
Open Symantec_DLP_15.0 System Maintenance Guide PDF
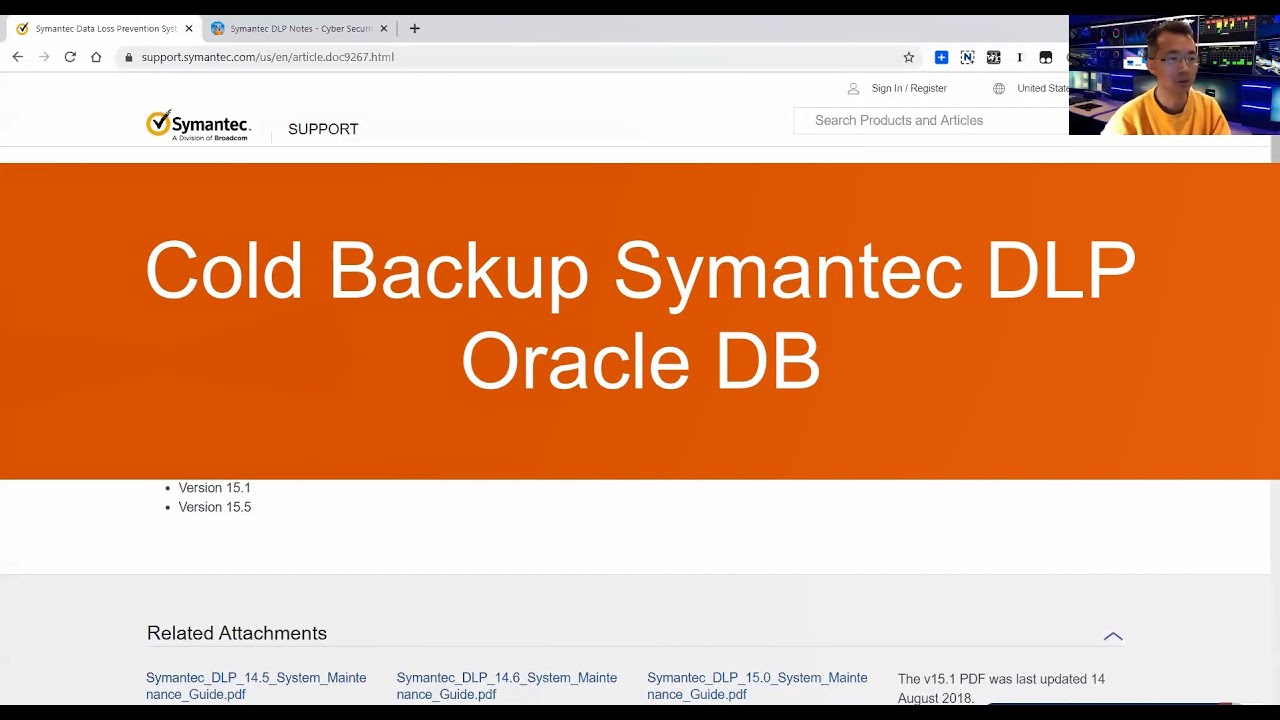(757, 686)
